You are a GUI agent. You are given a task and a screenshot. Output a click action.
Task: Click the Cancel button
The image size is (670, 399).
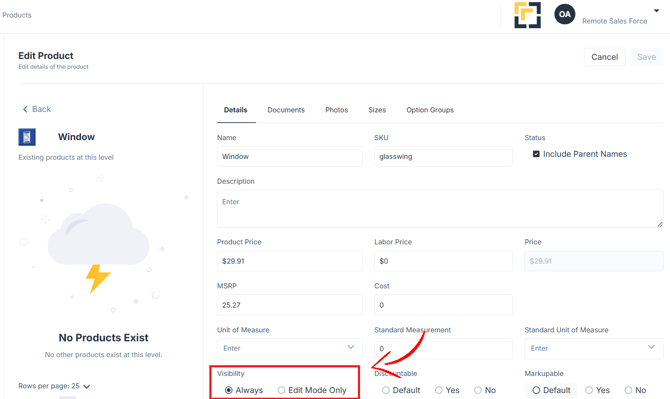[x=605, y=57]
